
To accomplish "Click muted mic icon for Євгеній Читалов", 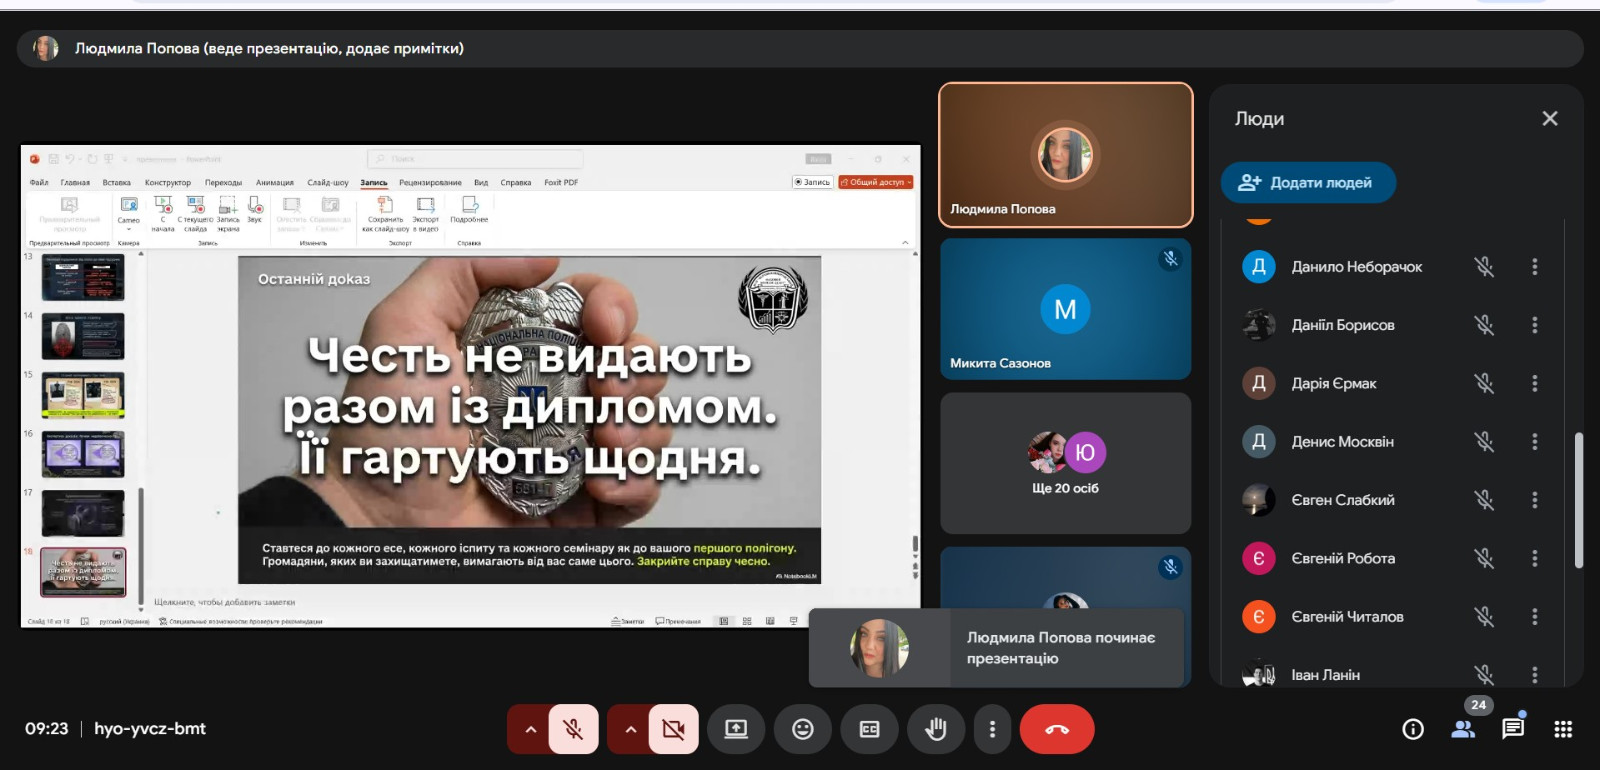I will point(1484,616).
